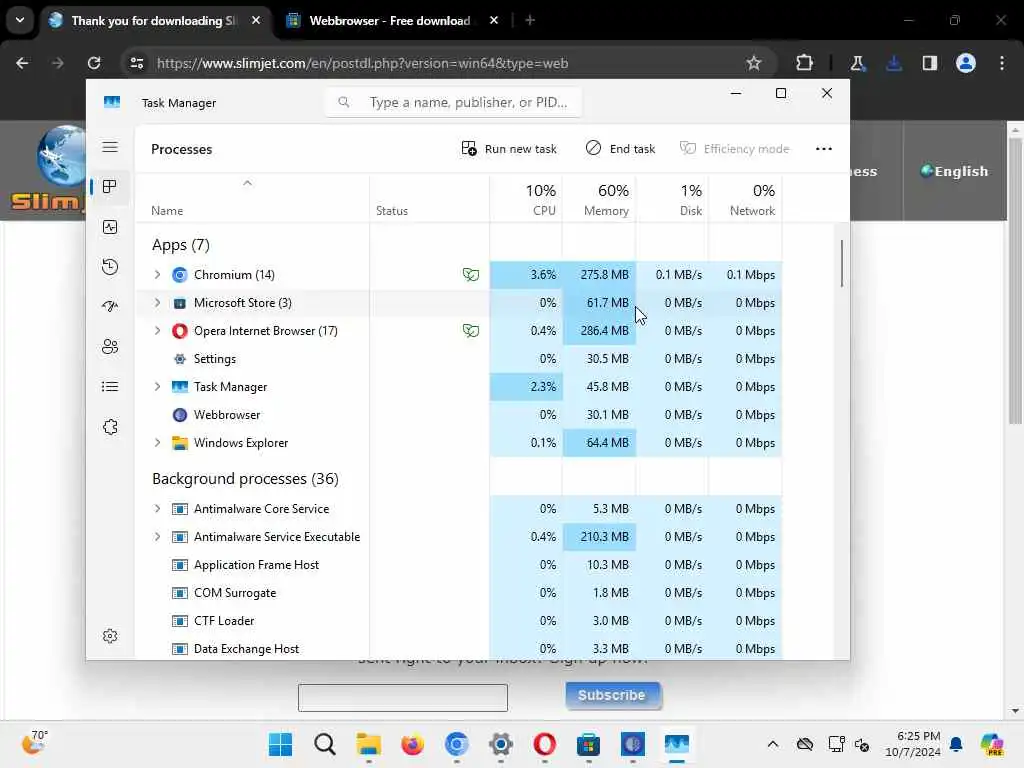The height and width of the screenshot is (768, 1024).
Task: Expand Antimalware Service Executable row
Action: (x=157, y=537)
